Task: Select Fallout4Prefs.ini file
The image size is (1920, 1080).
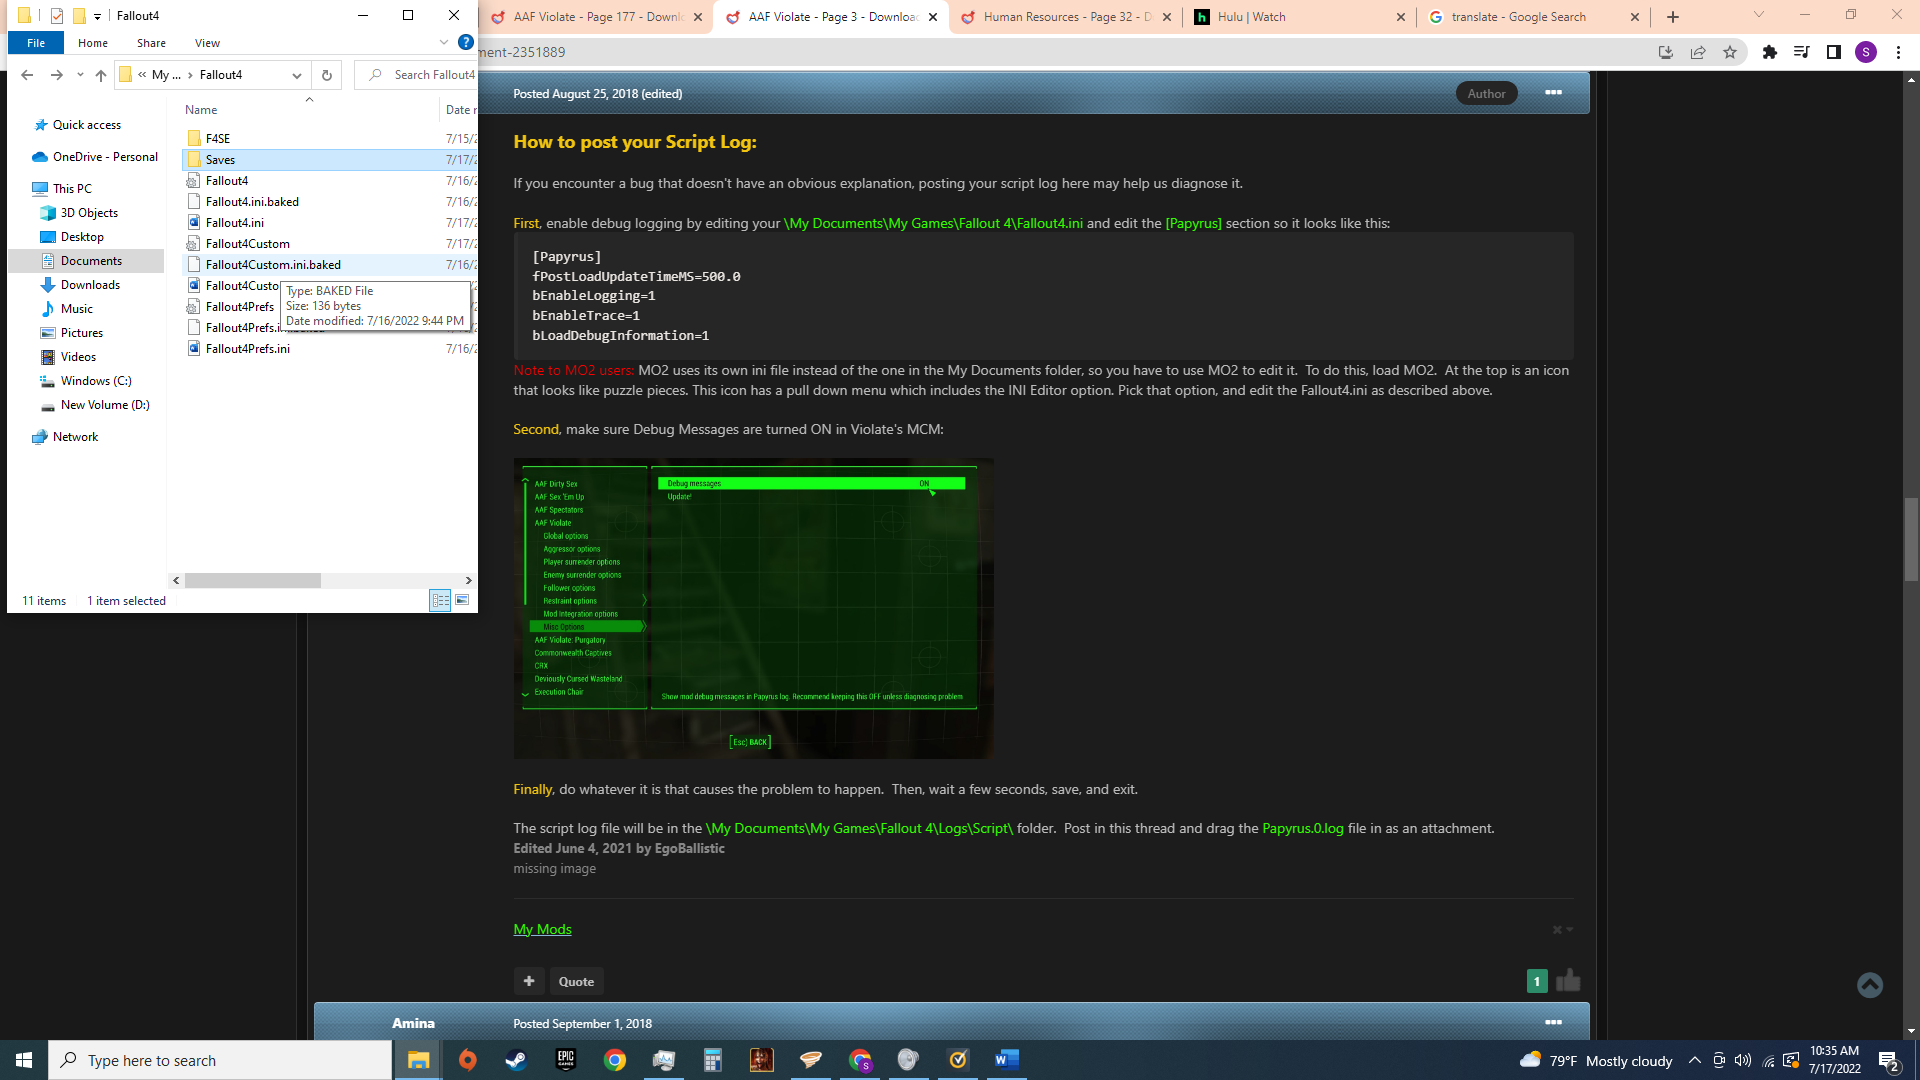Action: [247, 349]
